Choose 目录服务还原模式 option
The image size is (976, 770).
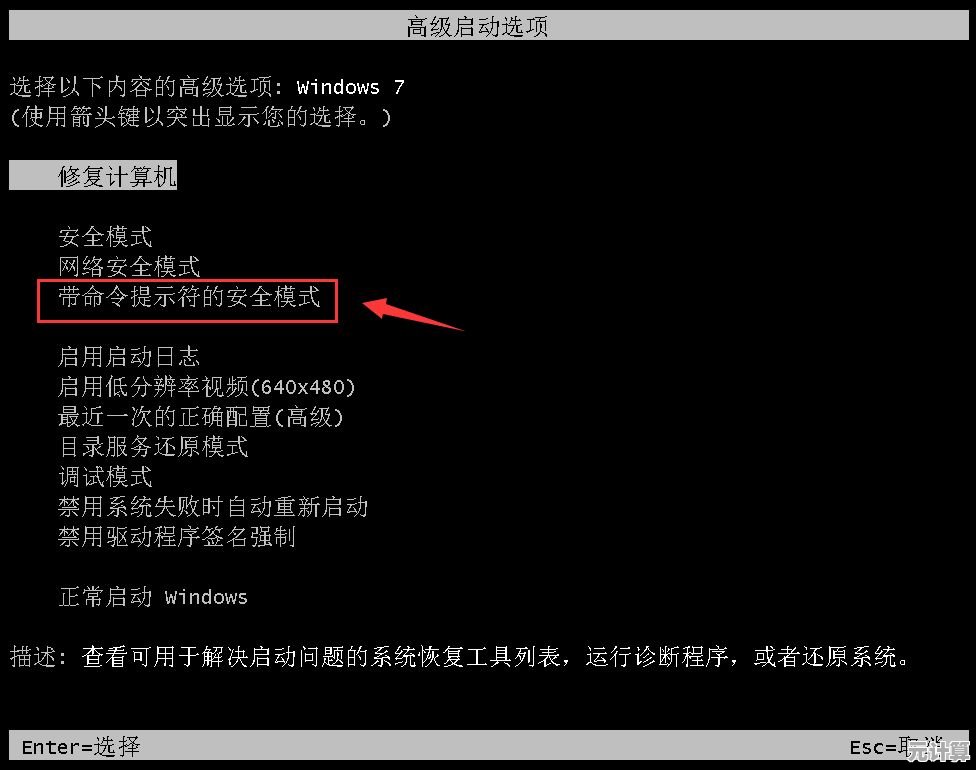[x=153, y=447]
